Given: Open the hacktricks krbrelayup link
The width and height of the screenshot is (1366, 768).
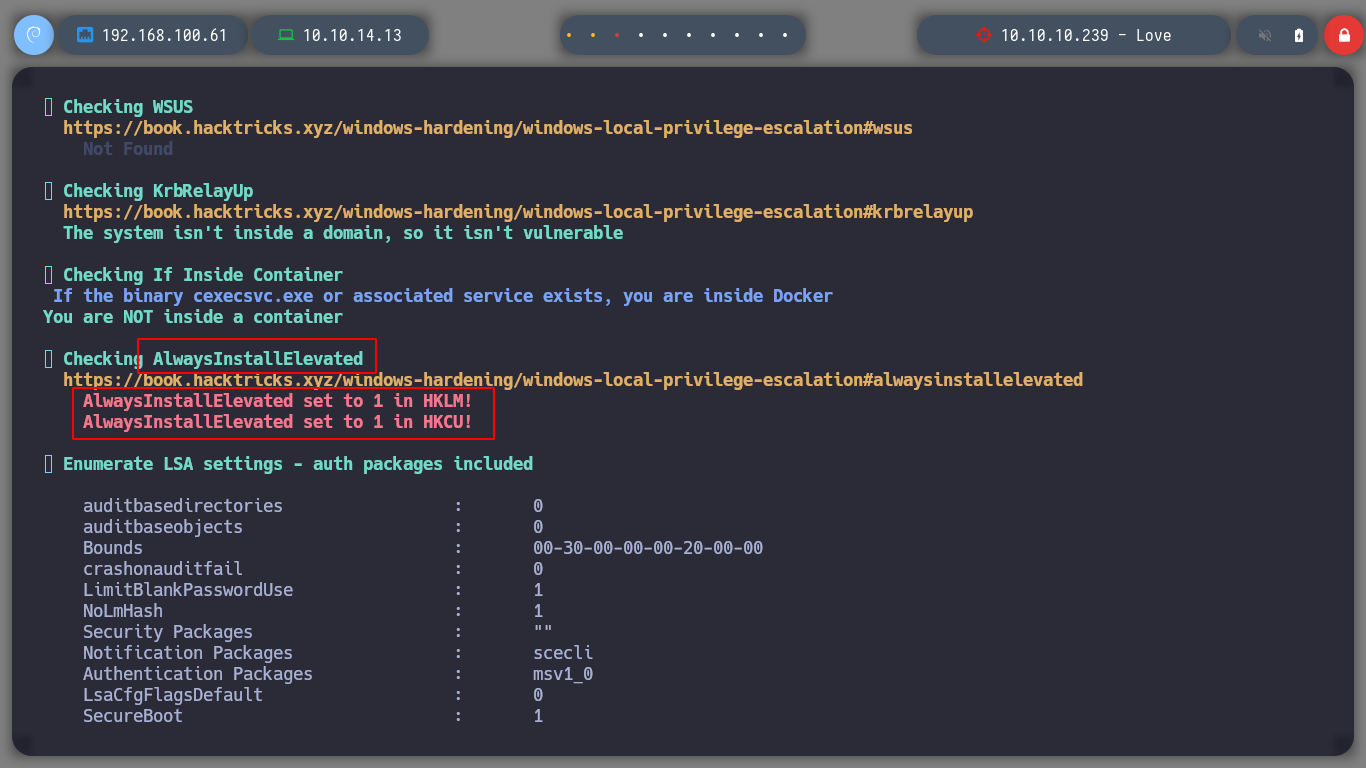Looking at the screenshot, I should [518, 212].
